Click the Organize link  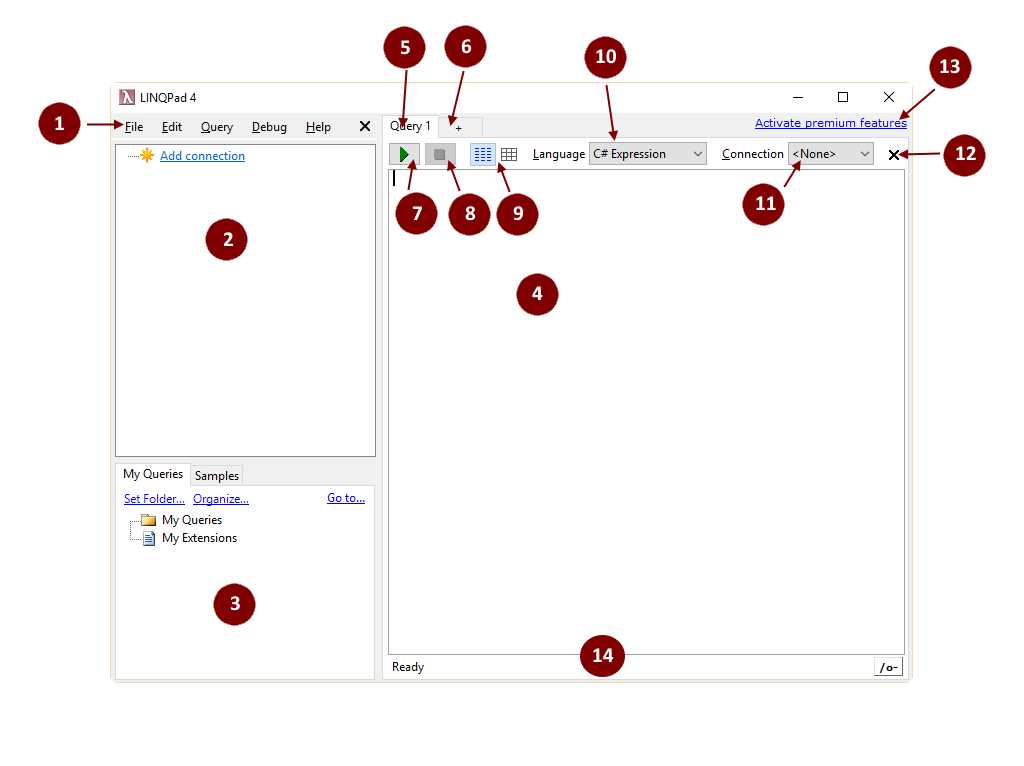tap(220, 498)
